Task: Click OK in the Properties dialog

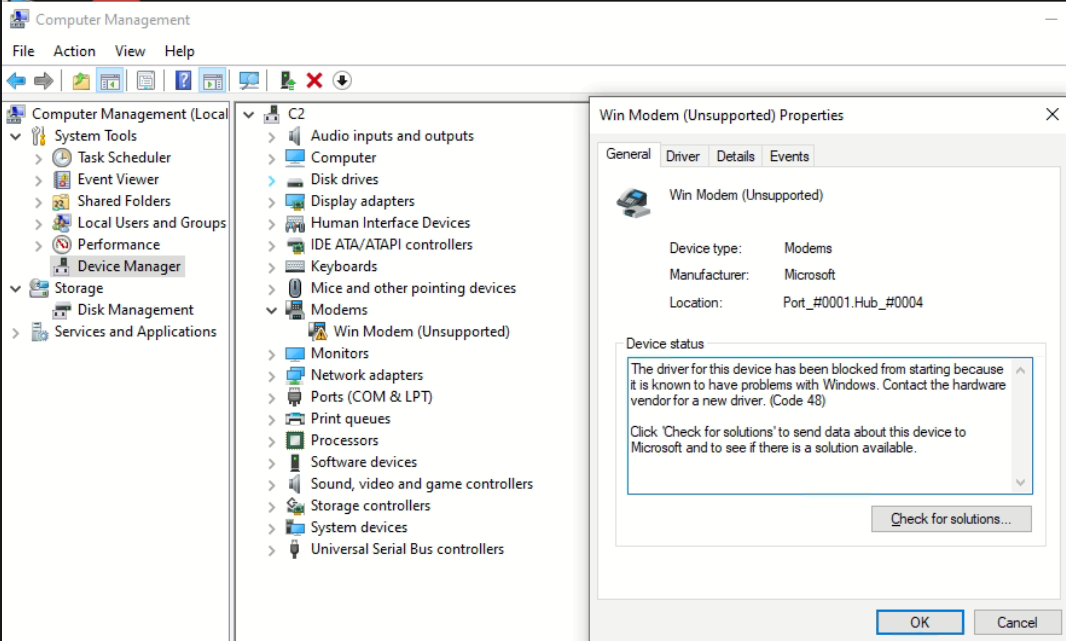Action: pyautogui.click(x=919, y=622)
